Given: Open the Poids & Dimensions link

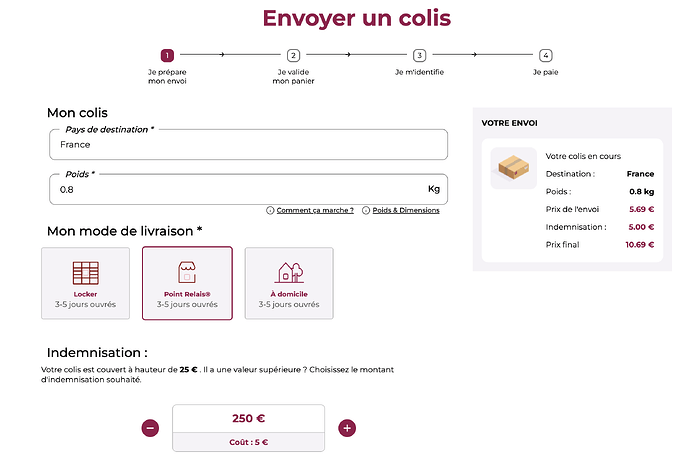Looking at the screenshot, I should [405, 210].
